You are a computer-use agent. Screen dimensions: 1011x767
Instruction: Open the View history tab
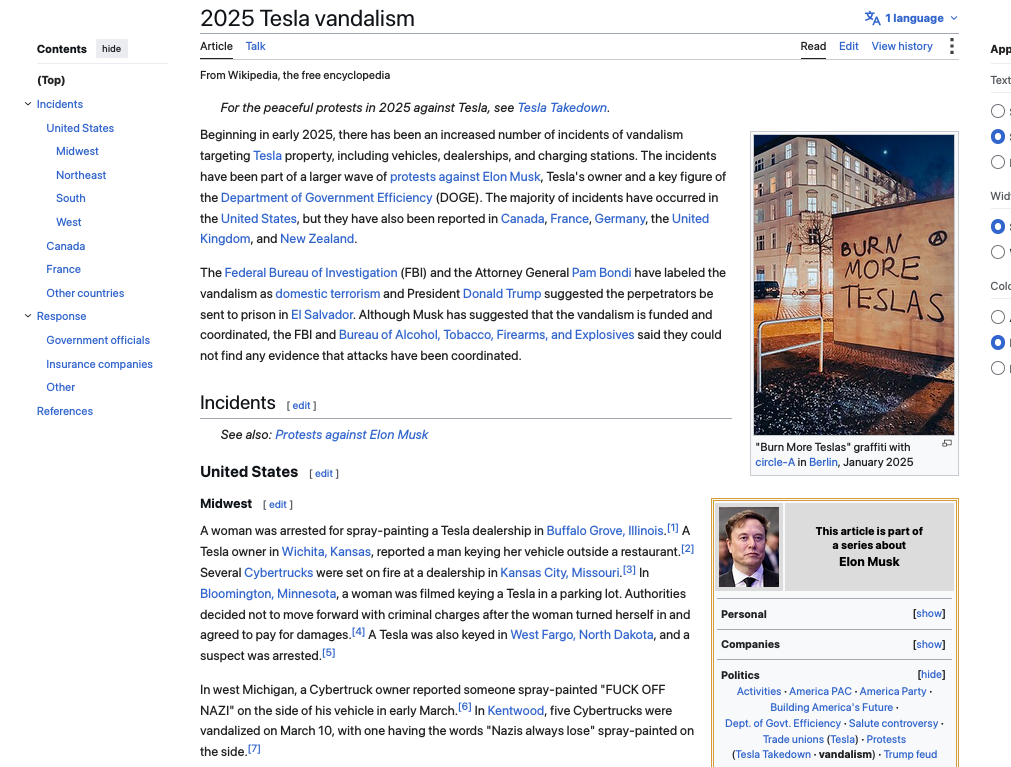902,46
